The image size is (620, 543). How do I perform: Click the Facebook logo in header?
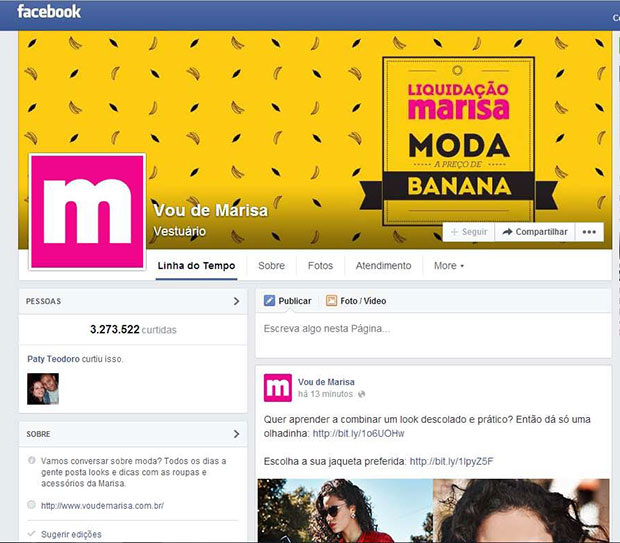click(49, 11)
